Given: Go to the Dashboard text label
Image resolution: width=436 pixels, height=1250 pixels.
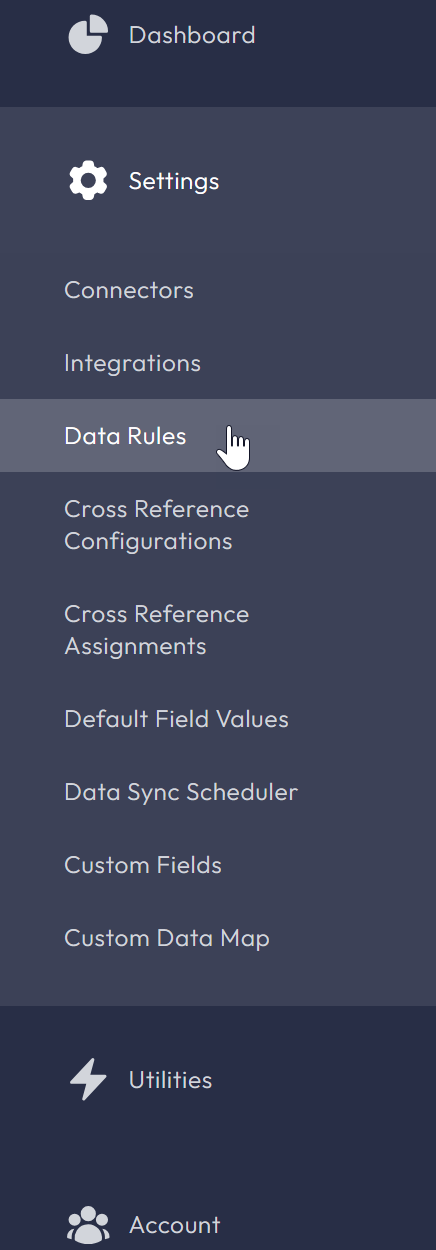Looking at the screenshot, I should (192, 35).
